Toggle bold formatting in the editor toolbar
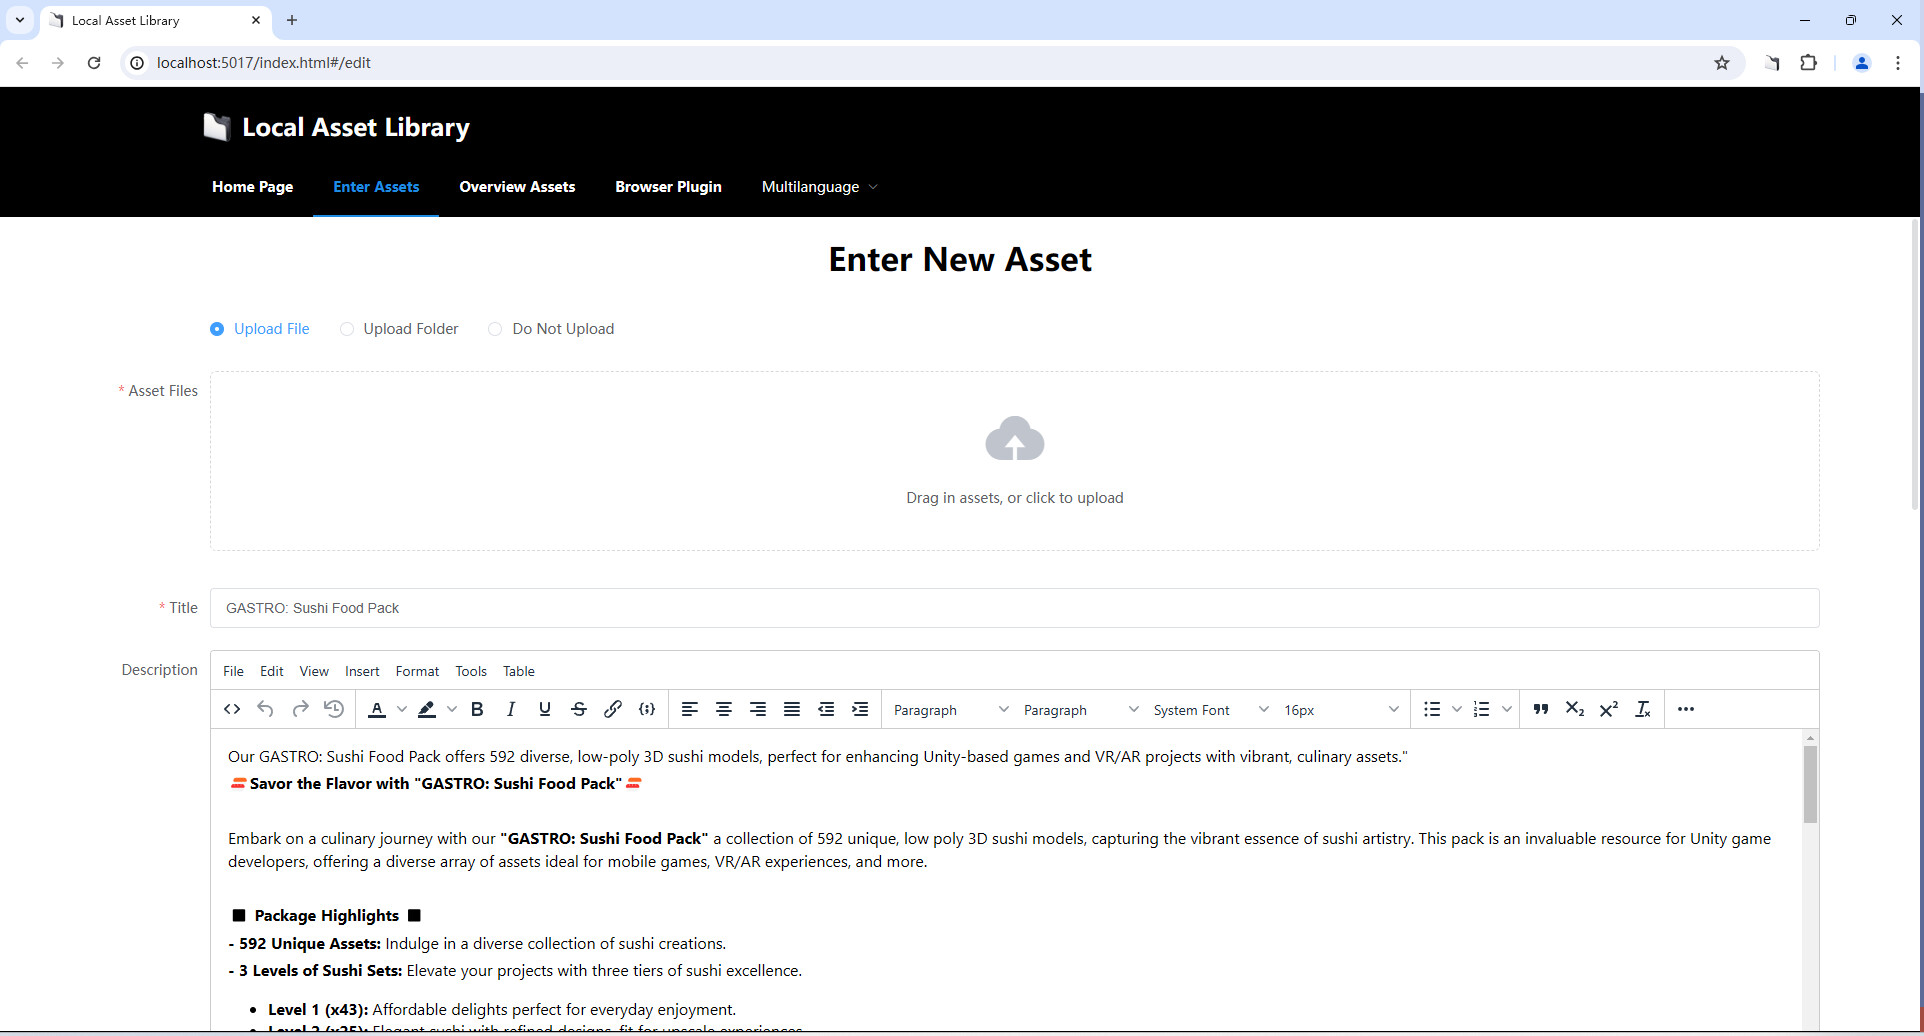Image resolution: width=1924 pixels, height=1036 pixels. 477,709
